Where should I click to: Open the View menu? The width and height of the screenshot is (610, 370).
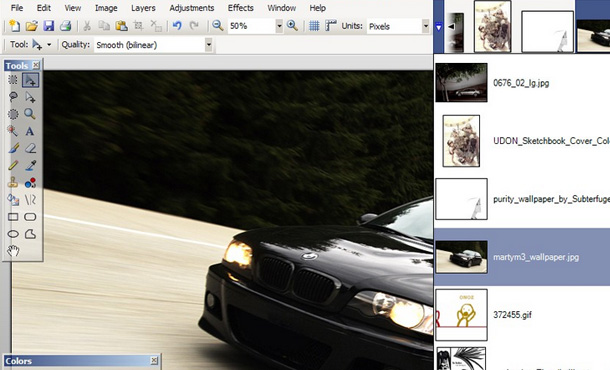point(73,8)
